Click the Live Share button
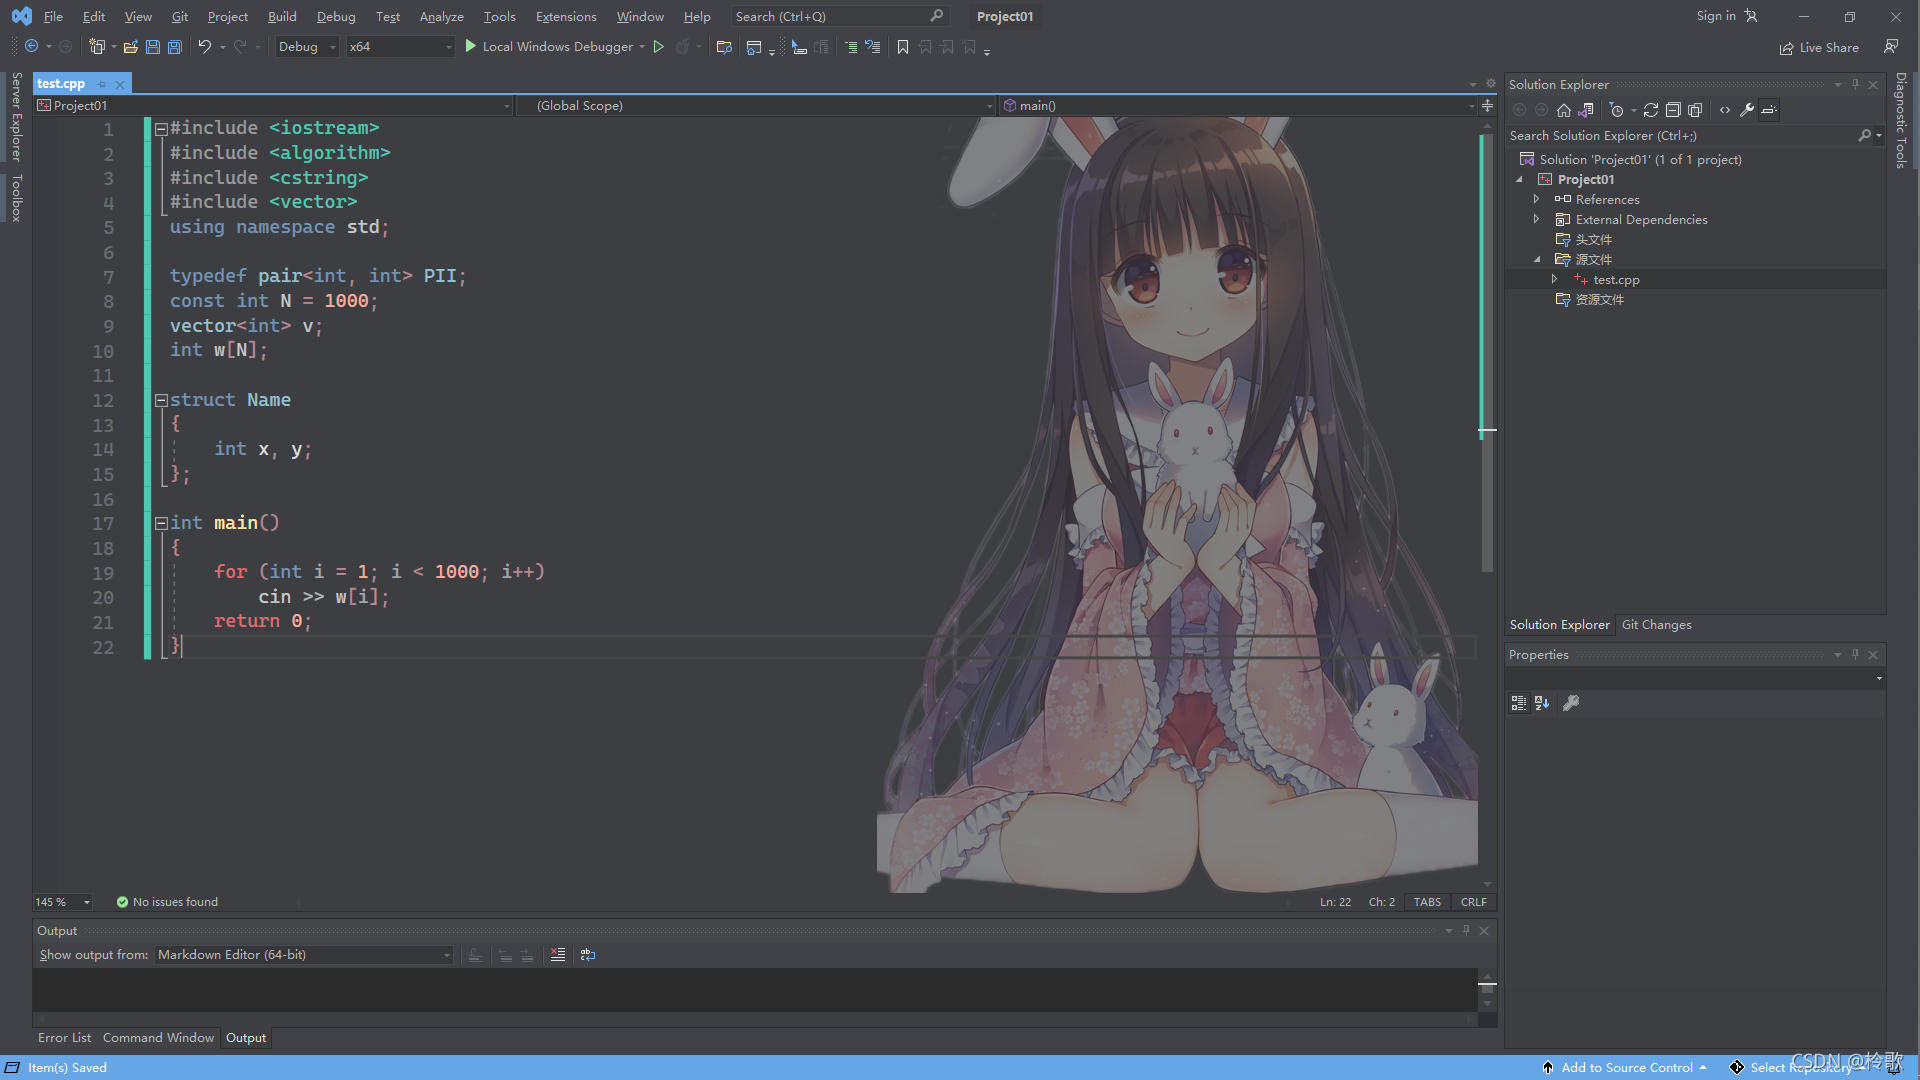 1819,47
